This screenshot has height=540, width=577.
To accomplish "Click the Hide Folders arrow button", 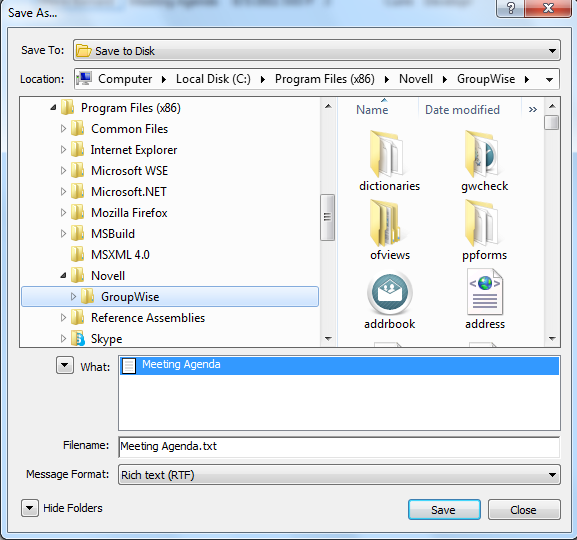I will (30, 508).
